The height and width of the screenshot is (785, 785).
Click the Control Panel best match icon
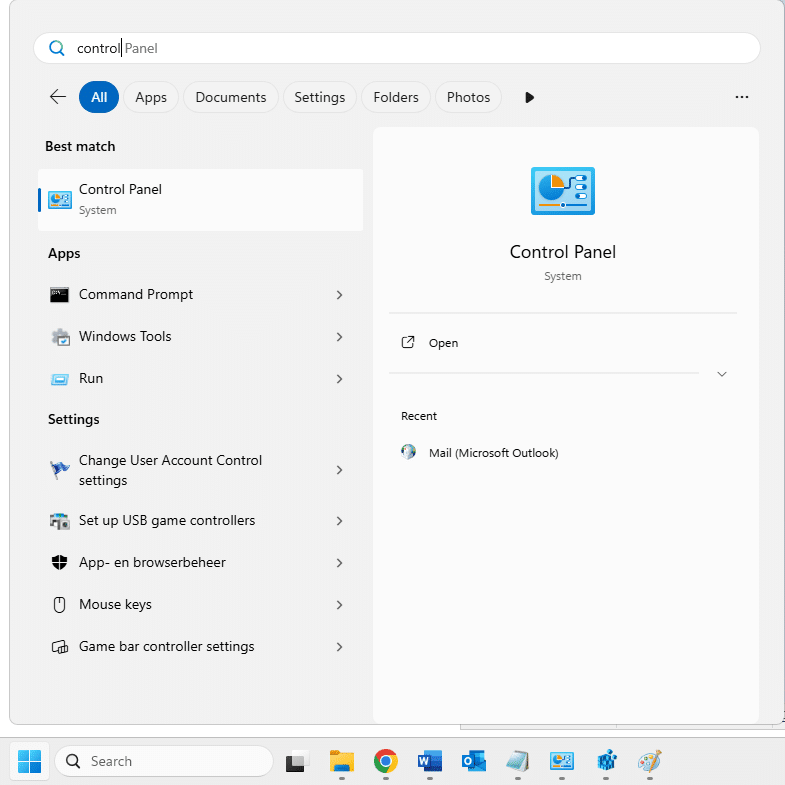pyautogui.click(x=60, y=200)
